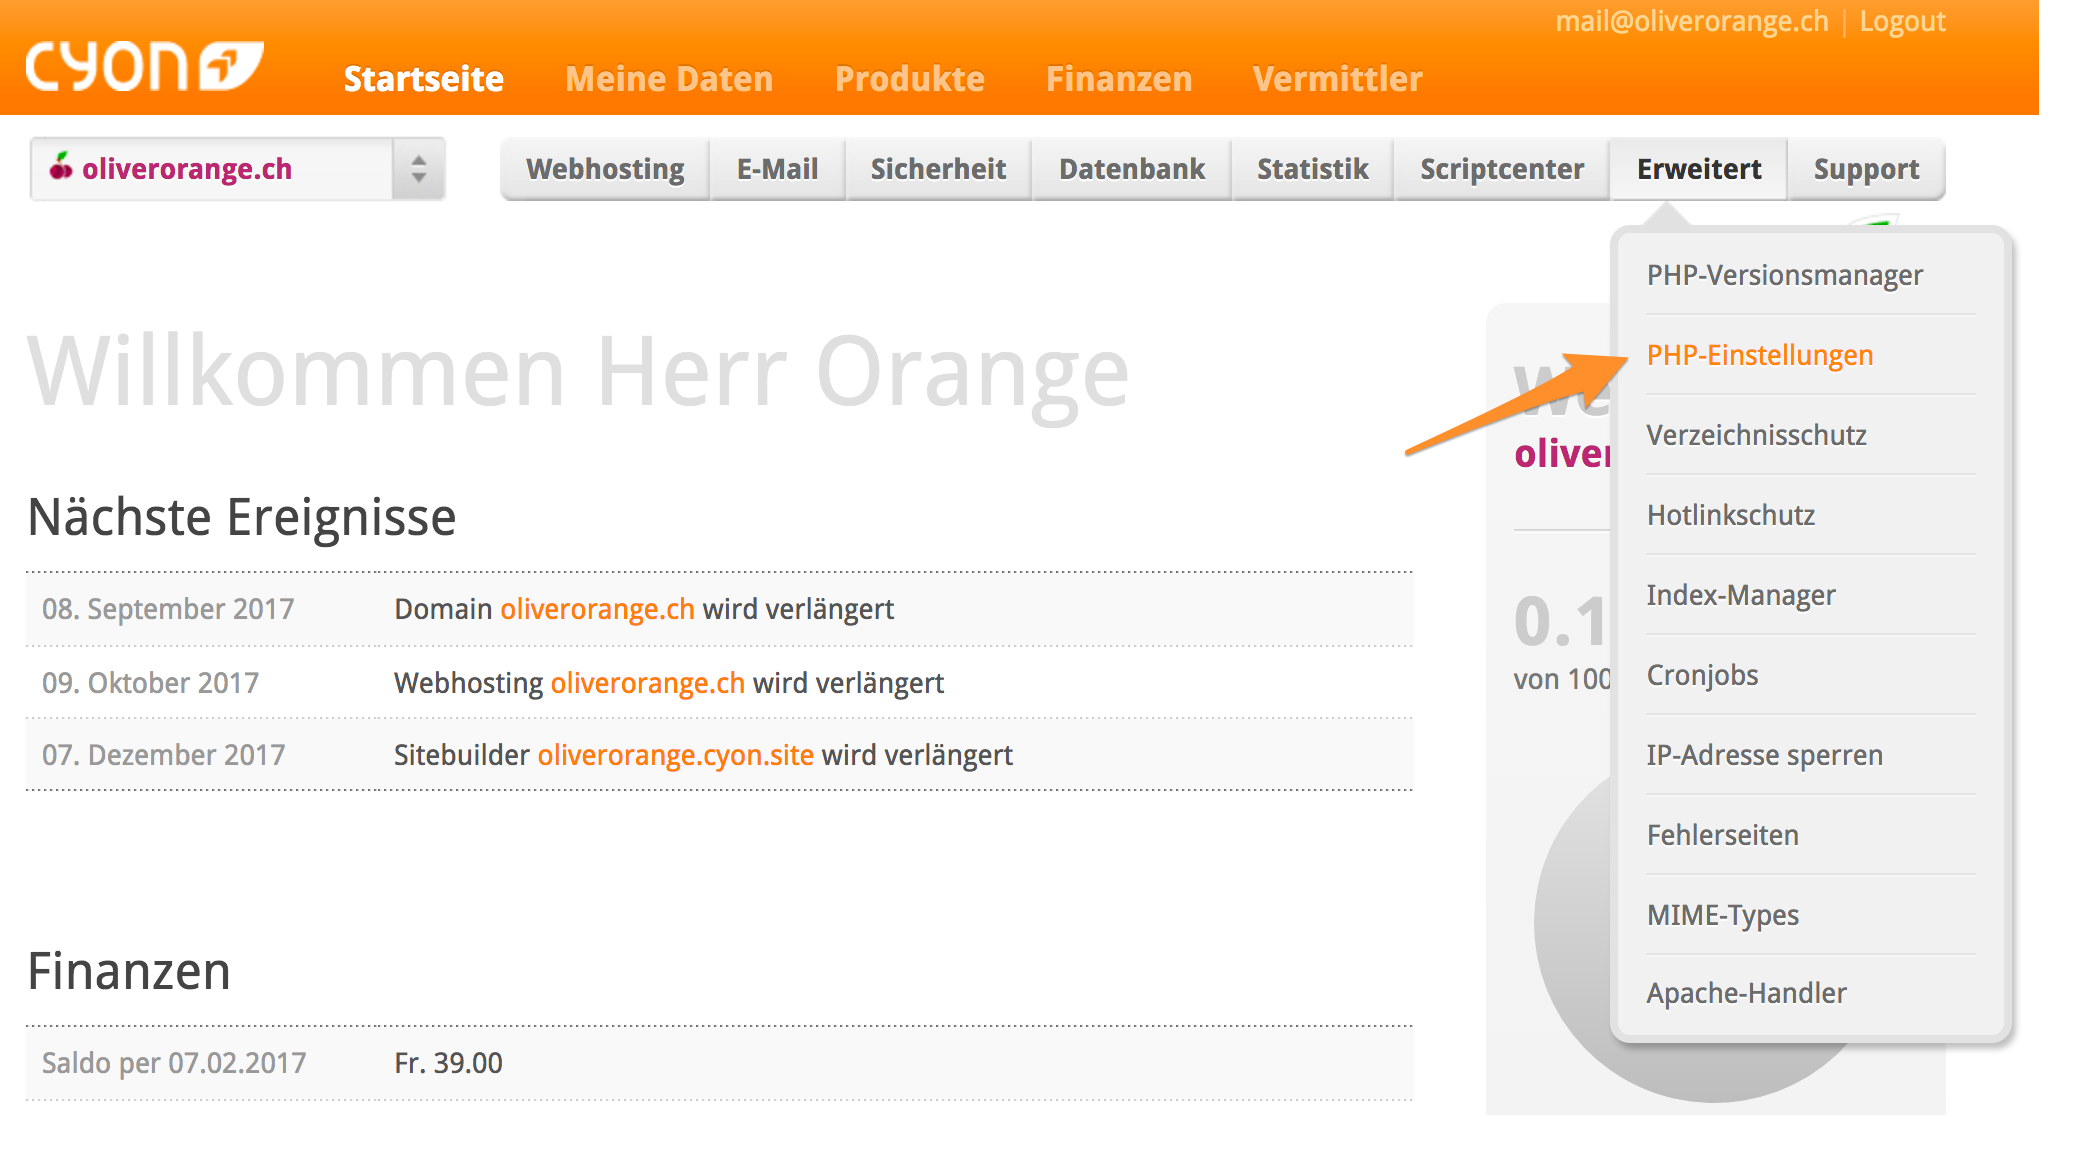The image size is (2080, 1156).
Task: Open the Webhosting tab
Action: 606,169
